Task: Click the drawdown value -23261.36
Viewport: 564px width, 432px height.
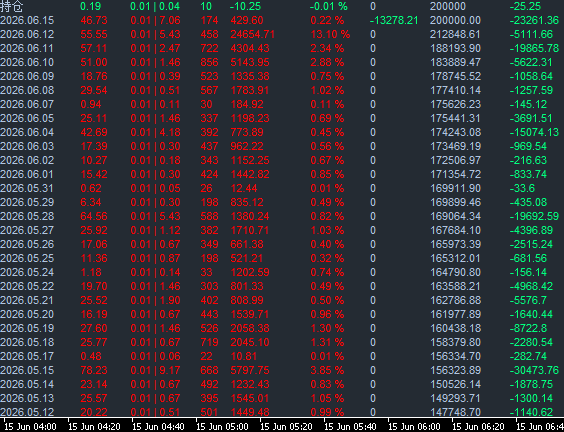Action: [534, 21]
